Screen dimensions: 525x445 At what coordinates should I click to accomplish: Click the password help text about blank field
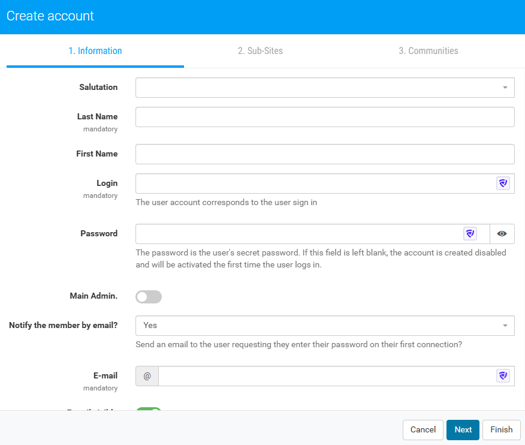pyautogui.click(x=321, y=258)
